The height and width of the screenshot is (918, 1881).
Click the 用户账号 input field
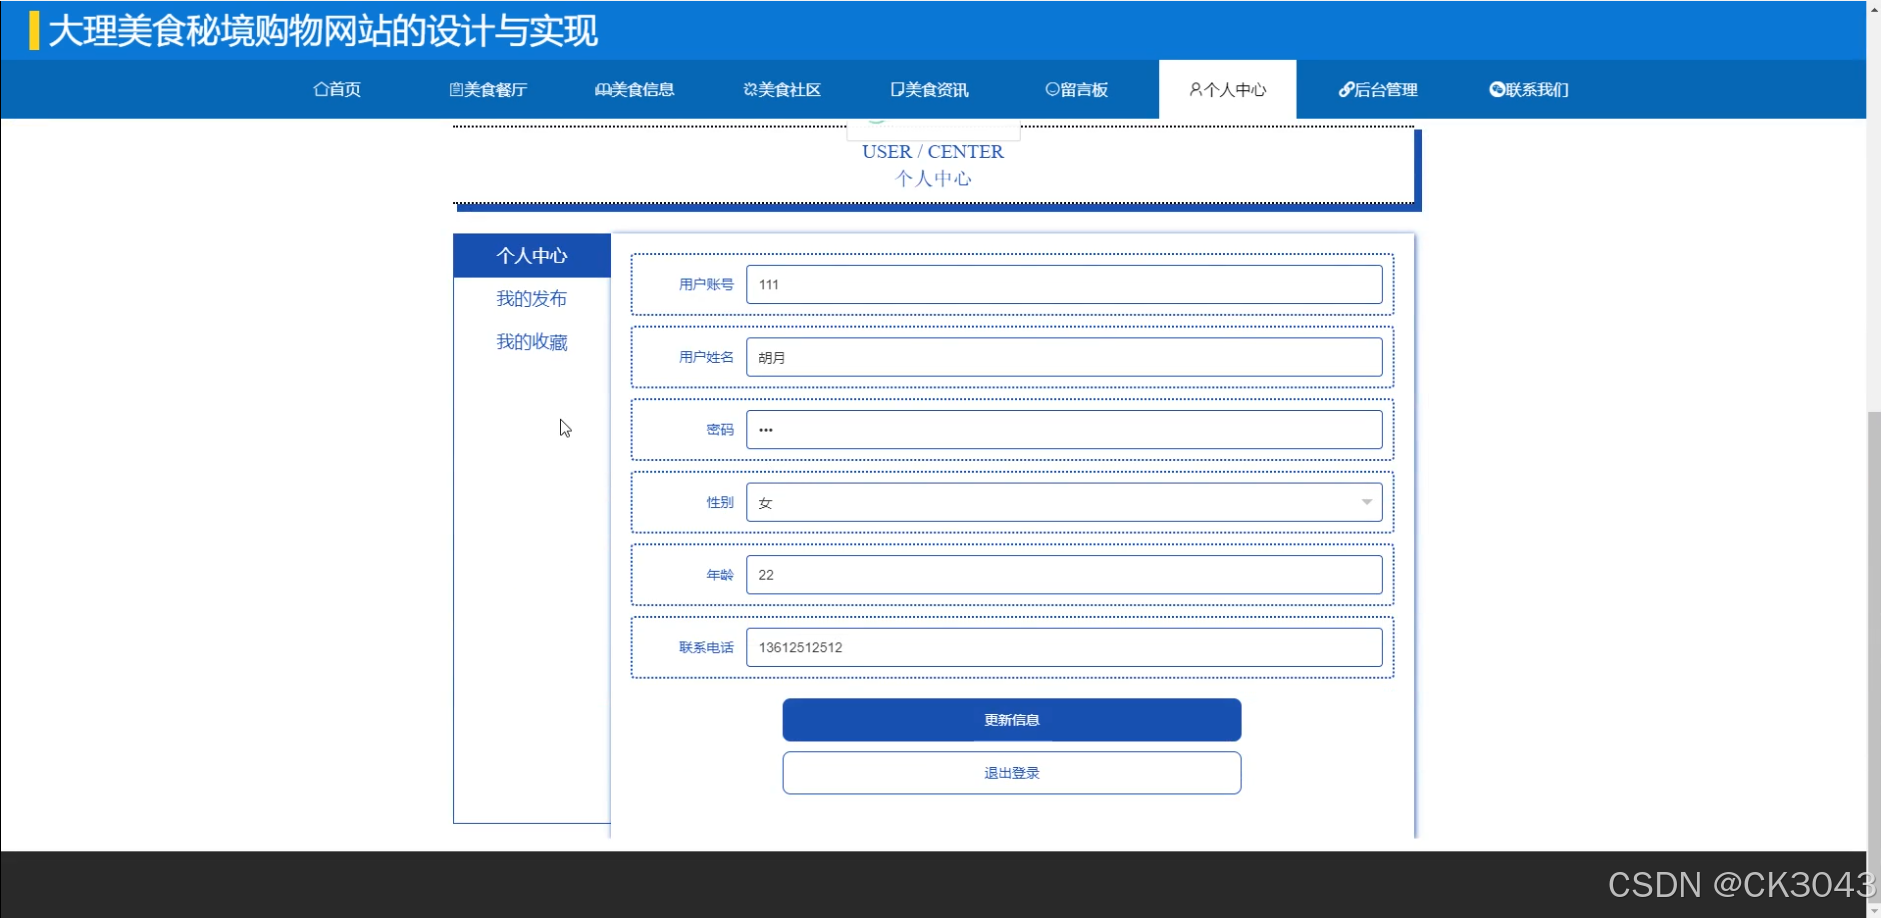pos(1064,284)
